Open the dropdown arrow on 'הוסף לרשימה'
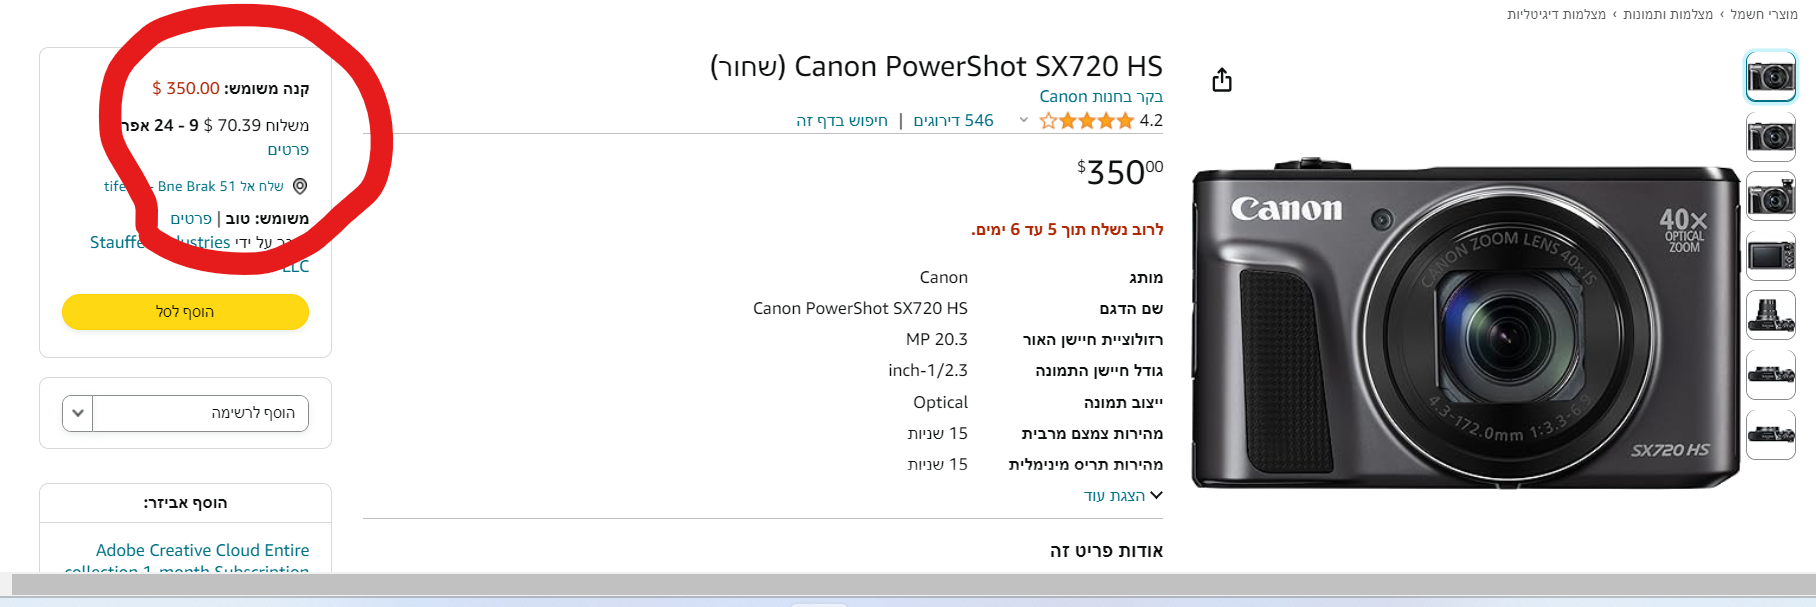1816x607 pixels. click(x=78, y=413)
